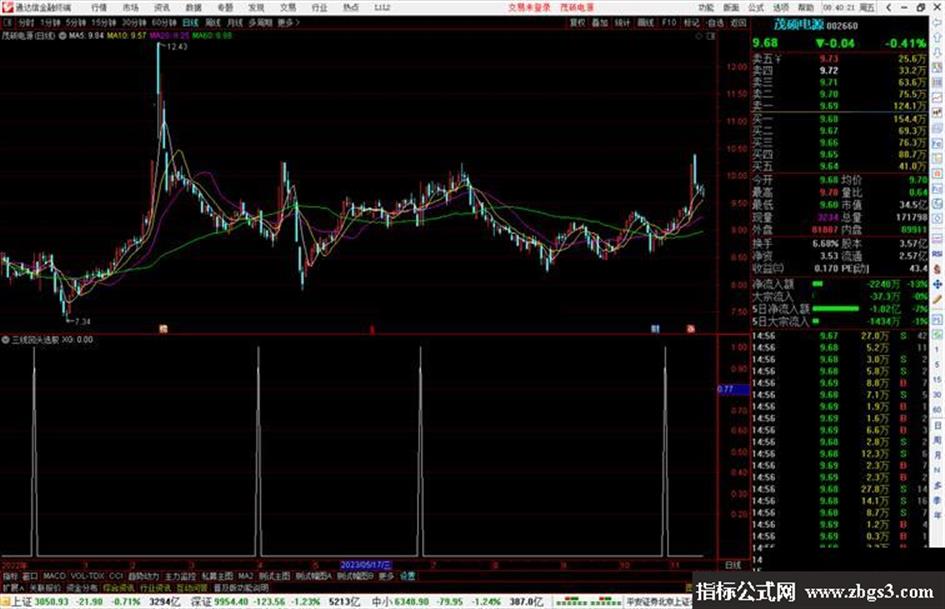Click the 返回 button
Viewport: 945px width, 609px height.
[x=738, y=22]
